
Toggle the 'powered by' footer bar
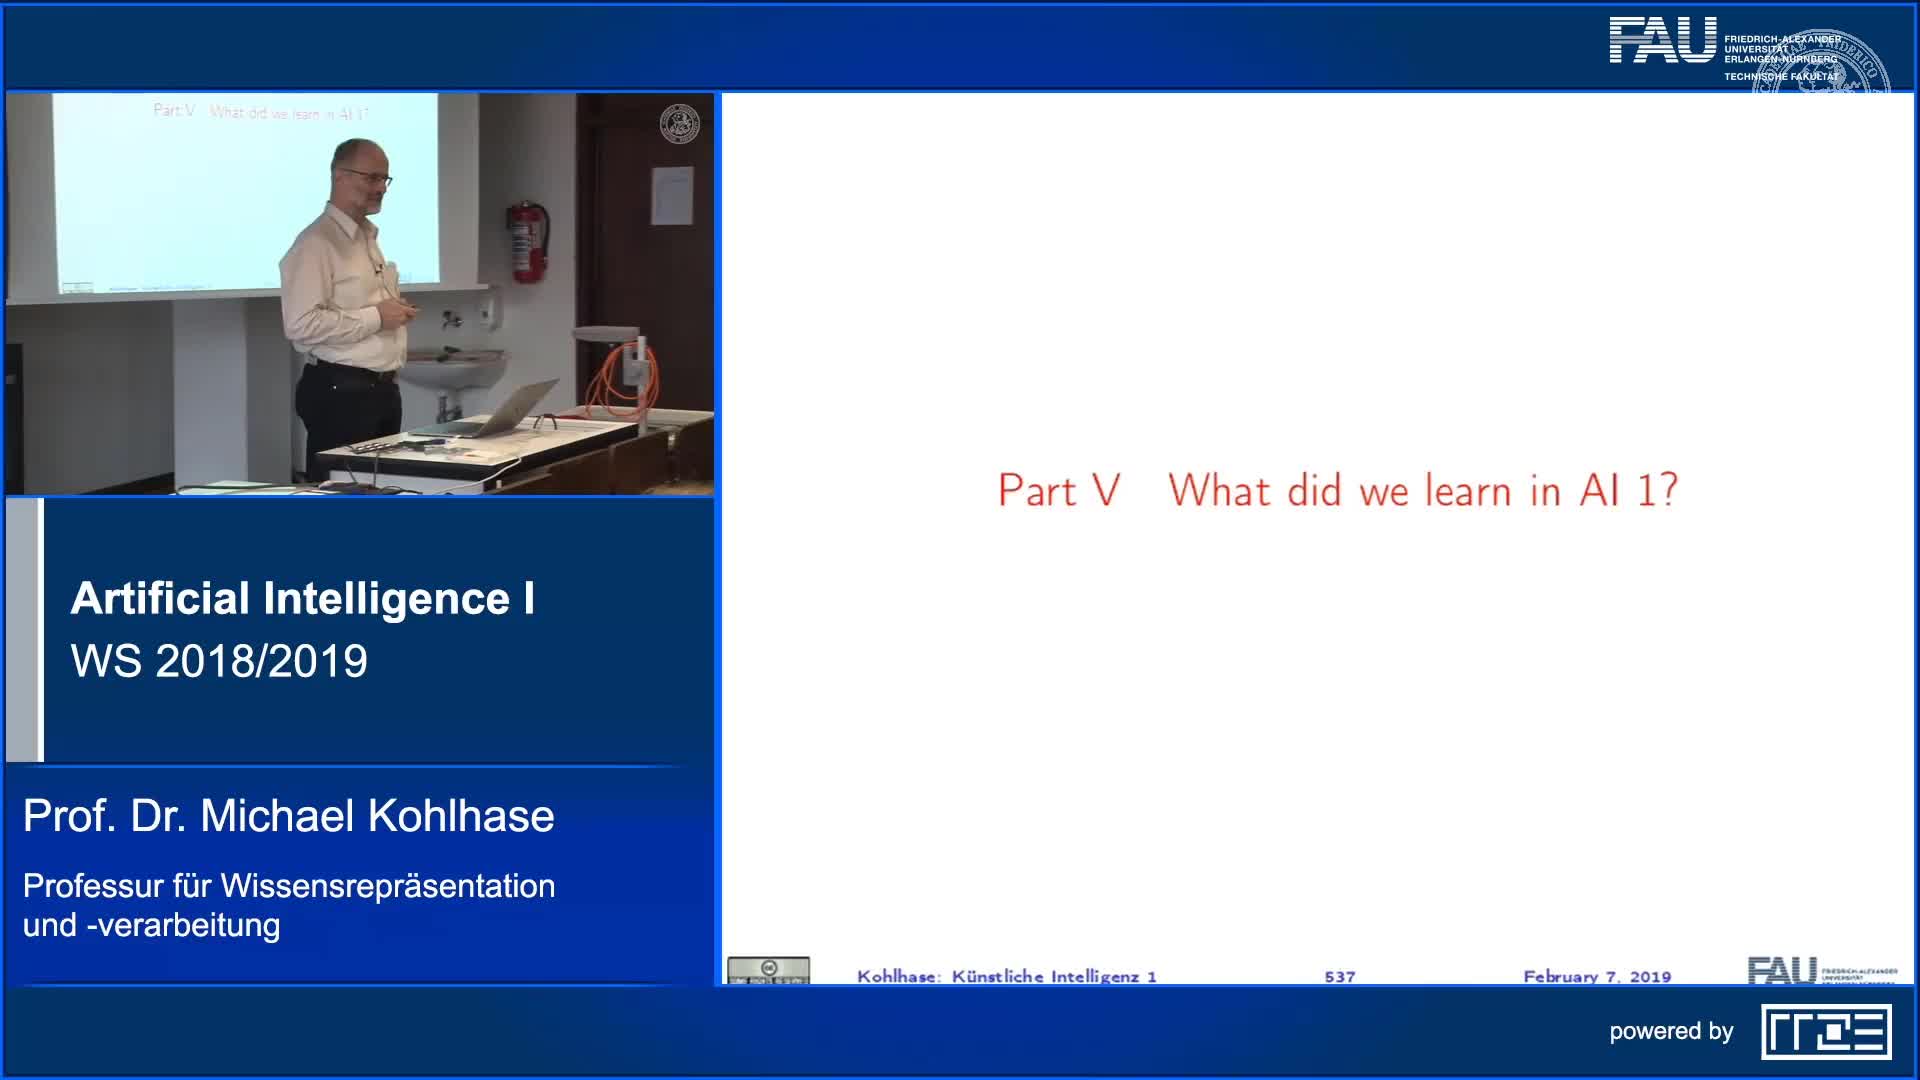pos(1674,1032)
